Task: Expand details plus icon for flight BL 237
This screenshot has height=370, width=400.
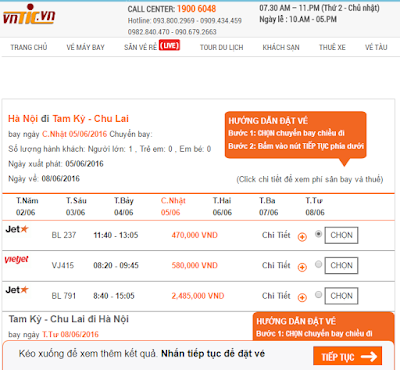Action: tap(302, 237)
